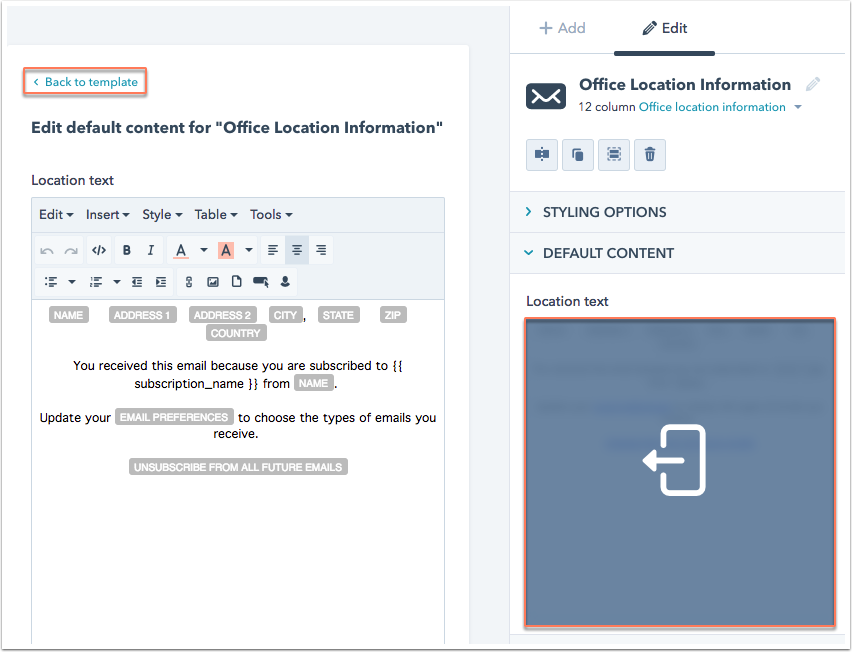Switch to the Add tab
Viewport: 852px width, 652px height.
pos(562,28)
